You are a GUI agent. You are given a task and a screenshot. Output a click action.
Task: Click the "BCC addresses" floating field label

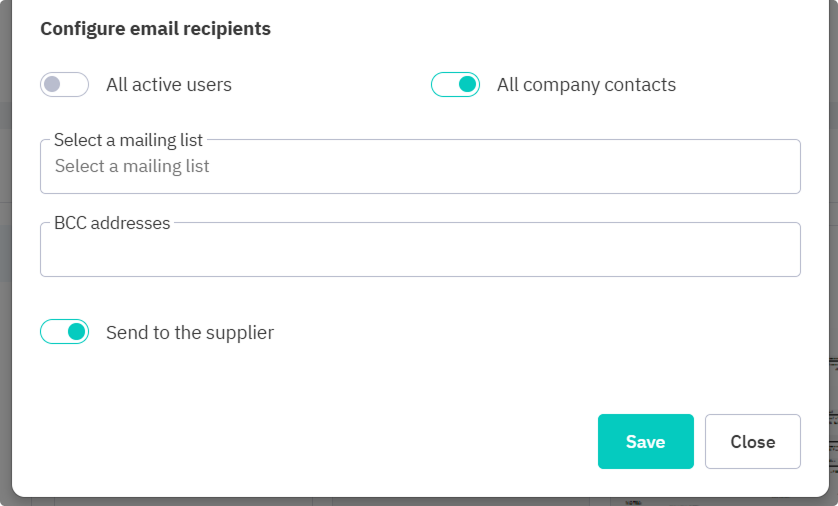pyautogui.click(x=112, y=223)
